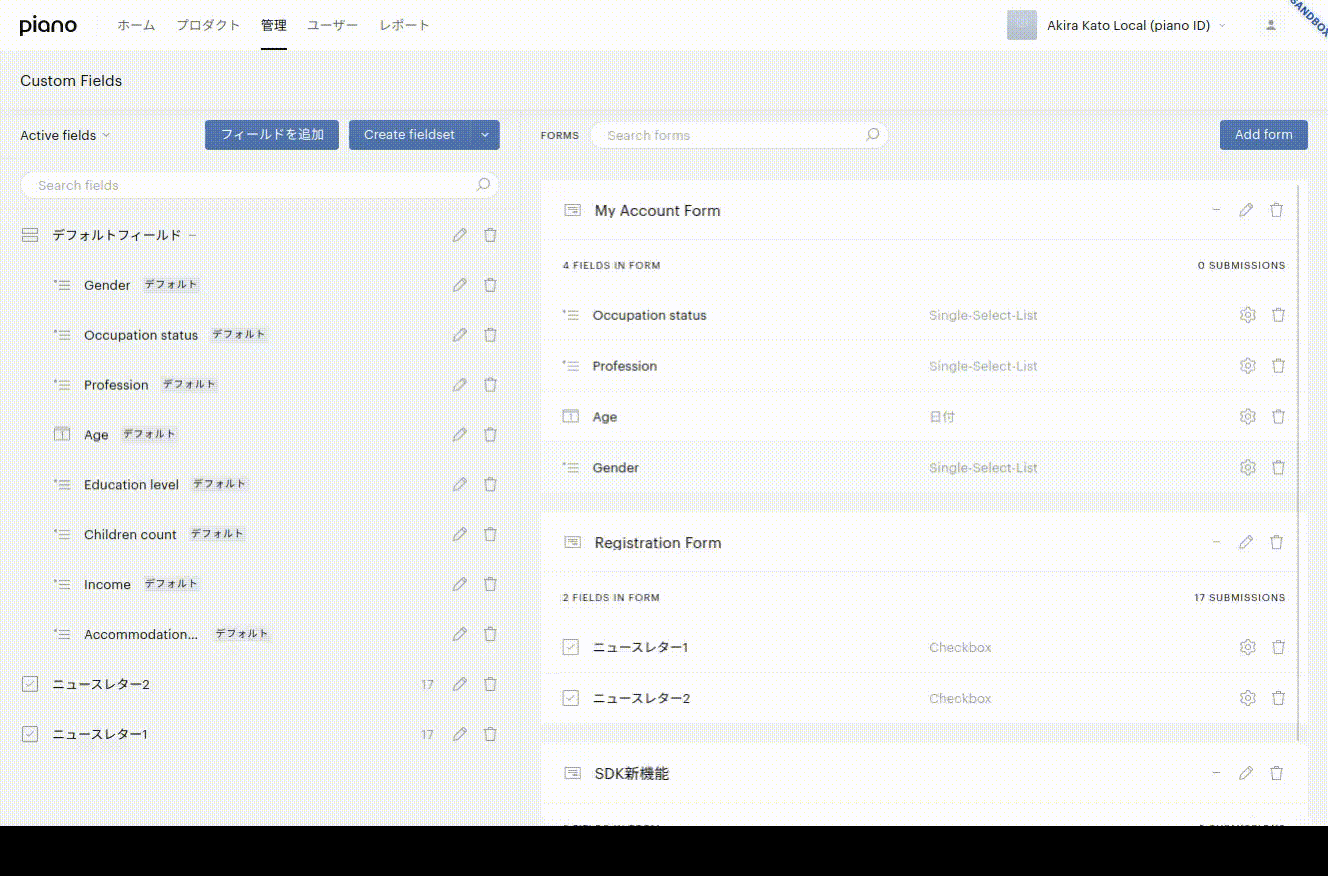Click the Add form button

pos(1263,135)
